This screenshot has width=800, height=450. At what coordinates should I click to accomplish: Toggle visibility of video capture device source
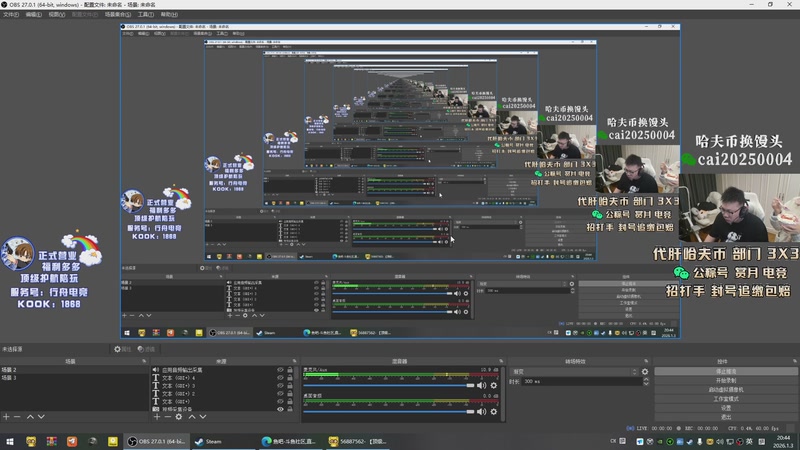point(280,409)
